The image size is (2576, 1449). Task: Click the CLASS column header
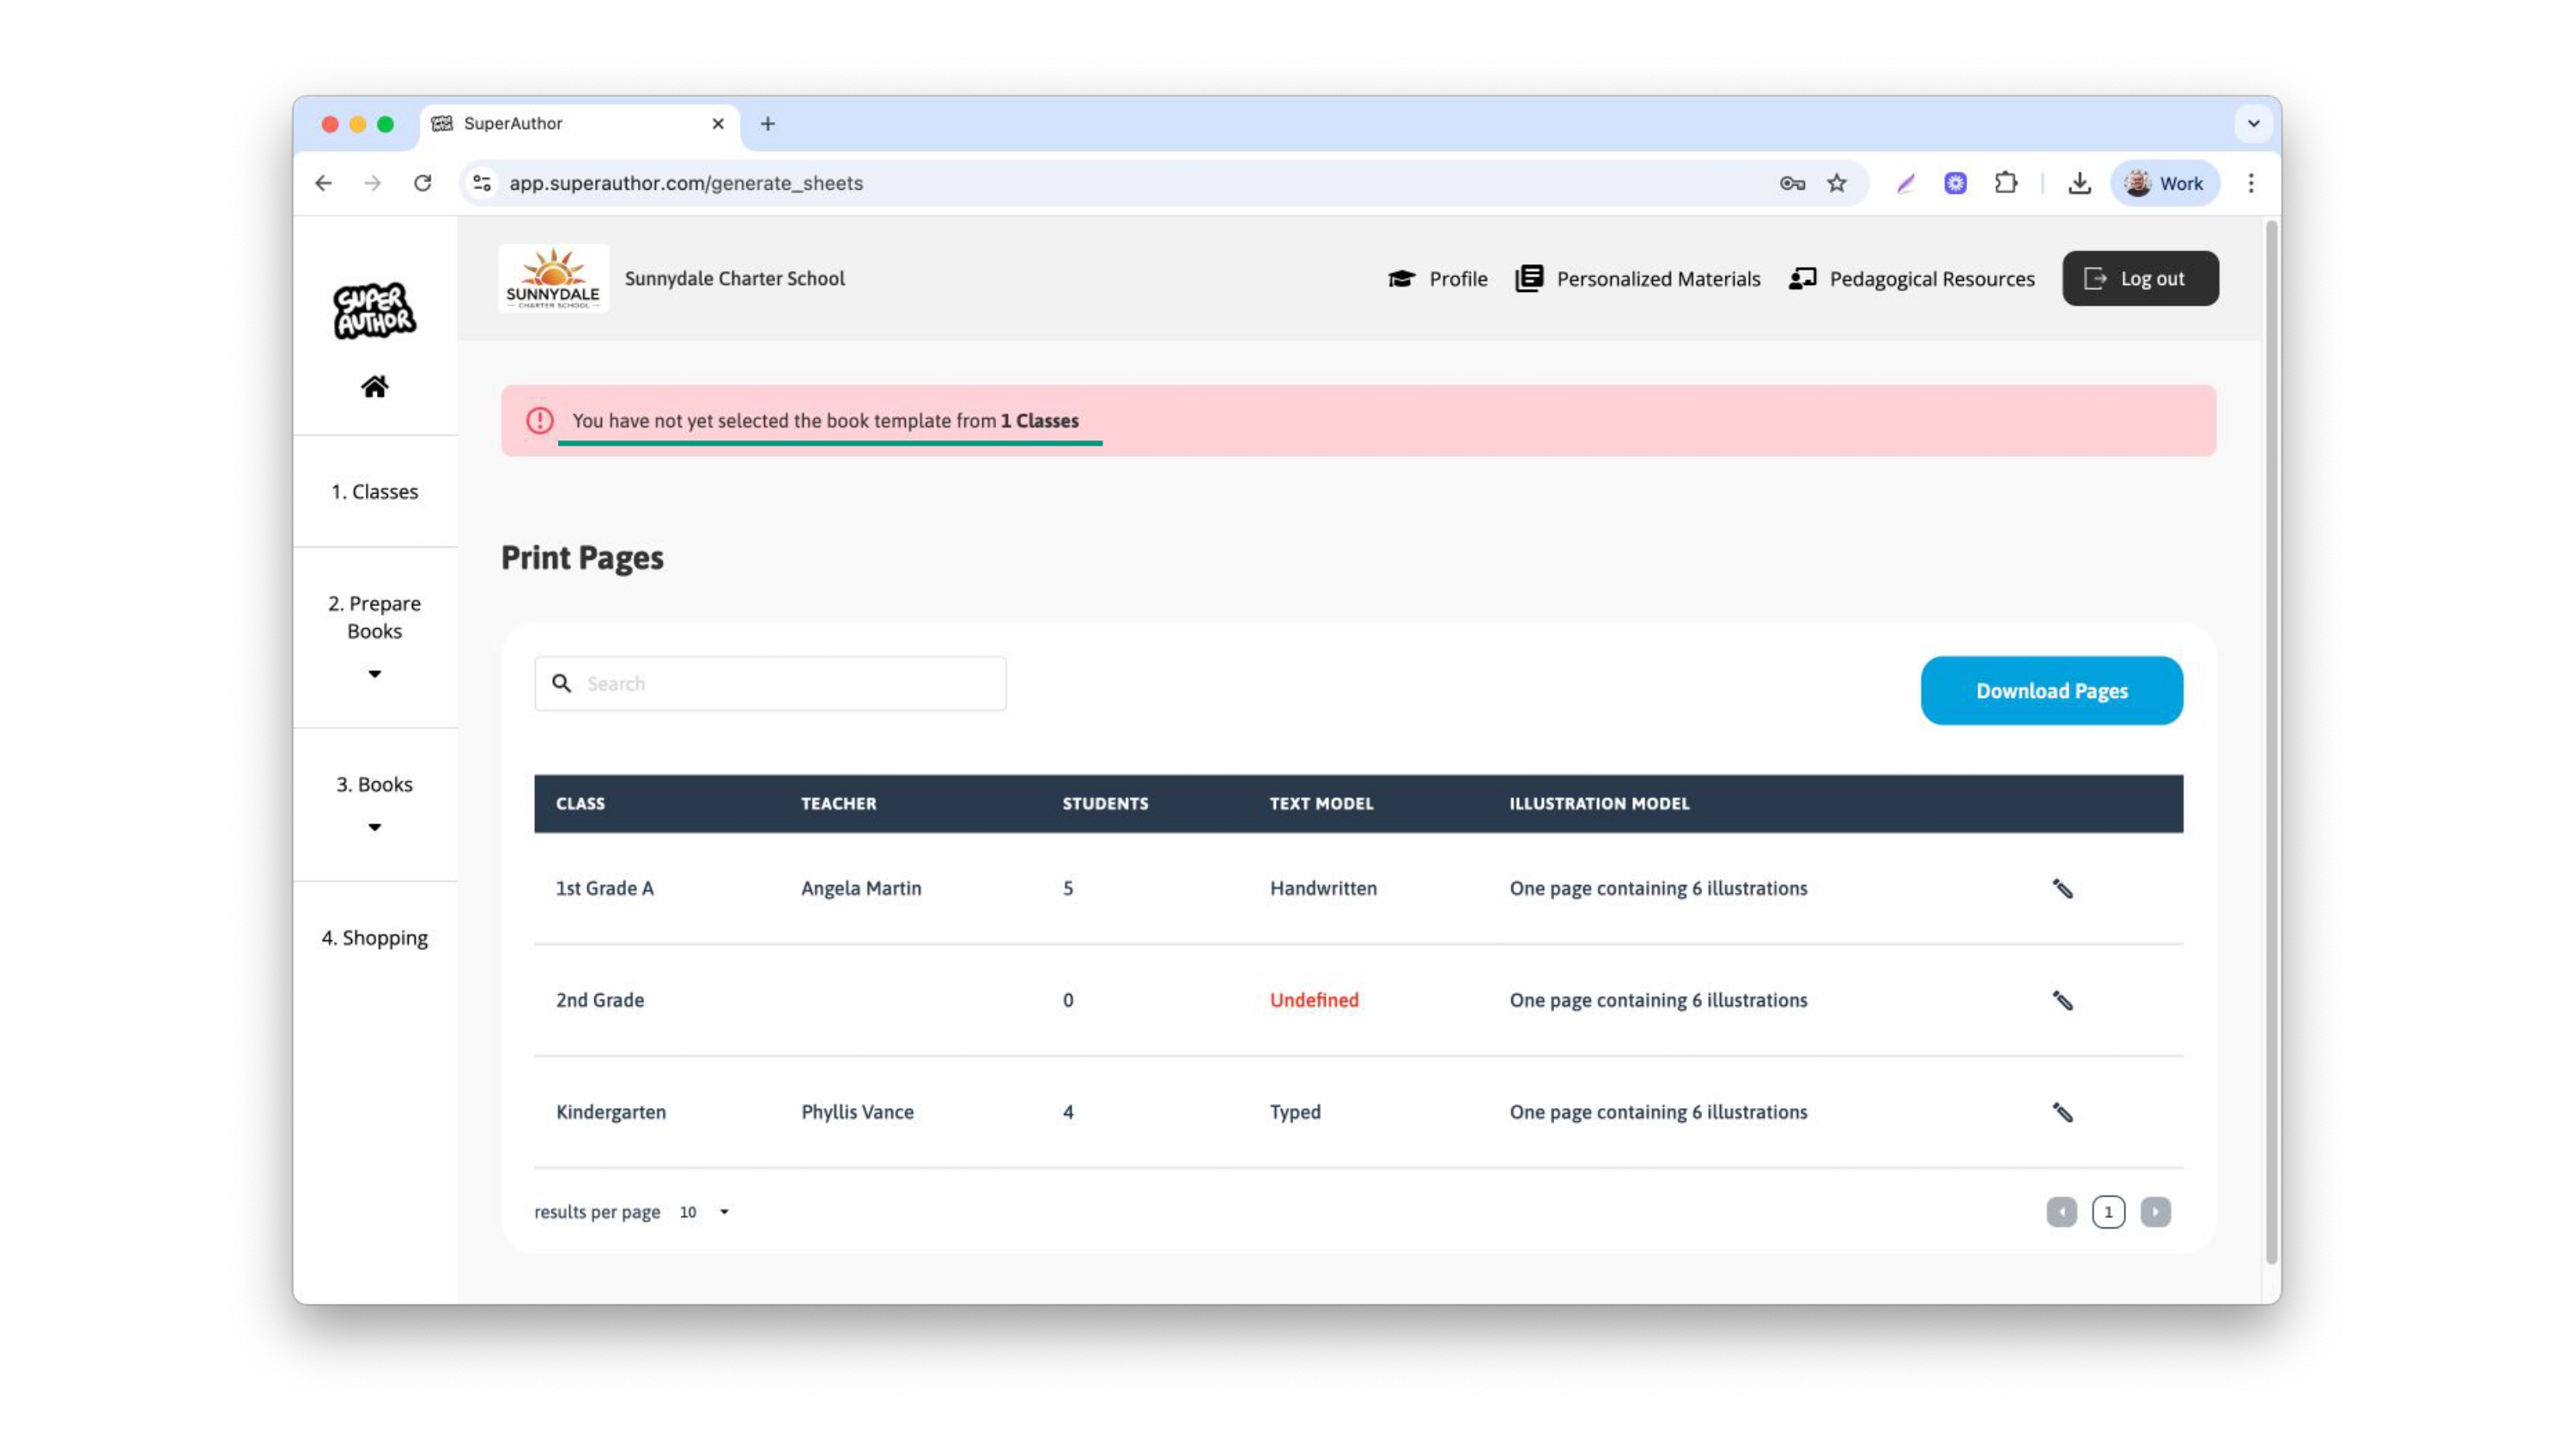coord(580,803)
